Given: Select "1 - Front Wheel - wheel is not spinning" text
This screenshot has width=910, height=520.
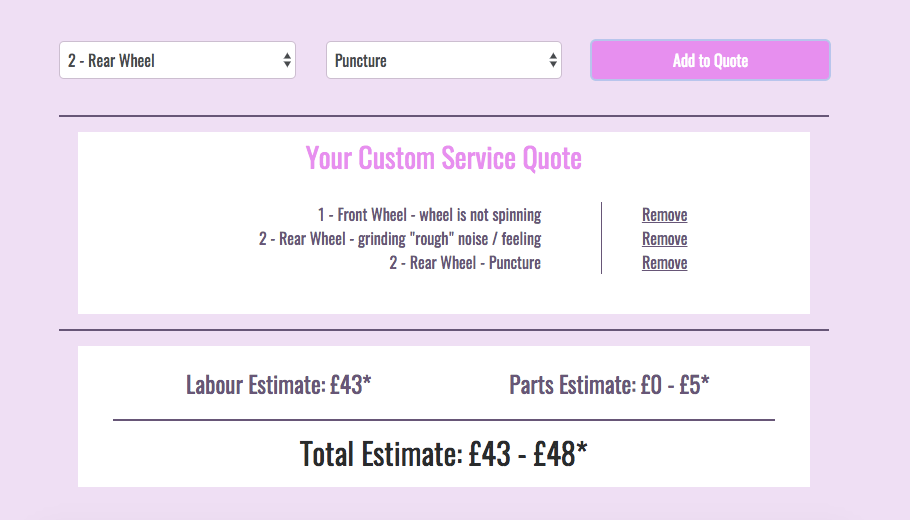Looking at the screenshot, I should (429, 215).
